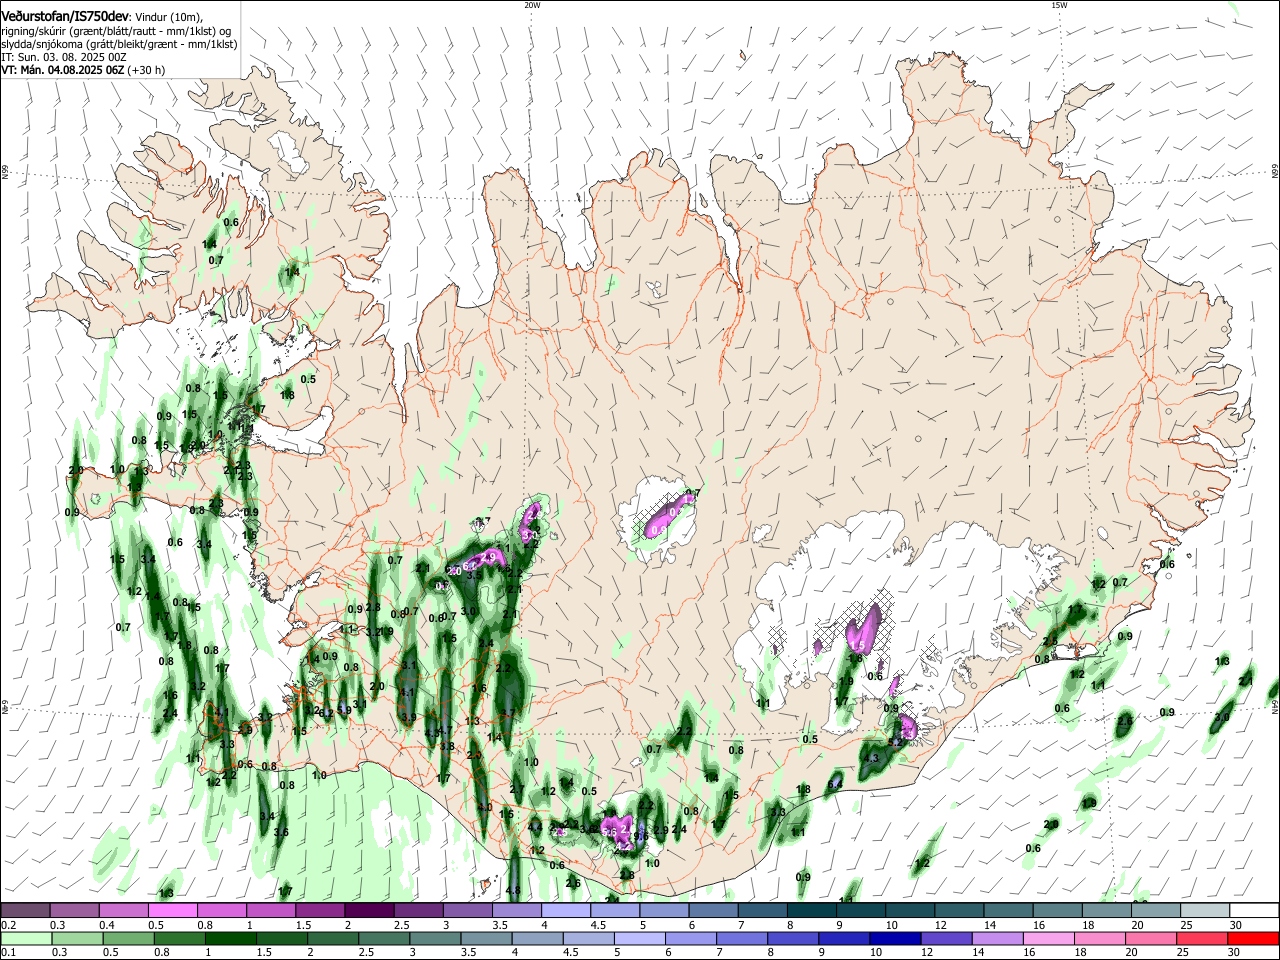The image size is (1280, 960).
Task: Pick the darkest purple 2 swatch, snow scale
Action: 368,910
